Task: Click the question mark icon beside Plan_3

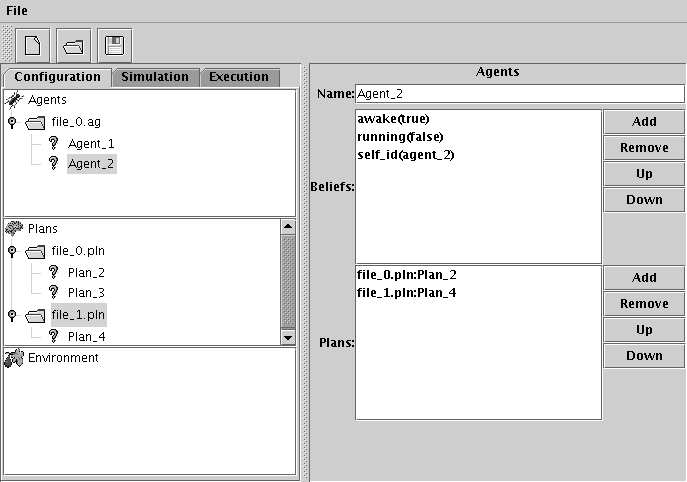Action: click(54, 293)
